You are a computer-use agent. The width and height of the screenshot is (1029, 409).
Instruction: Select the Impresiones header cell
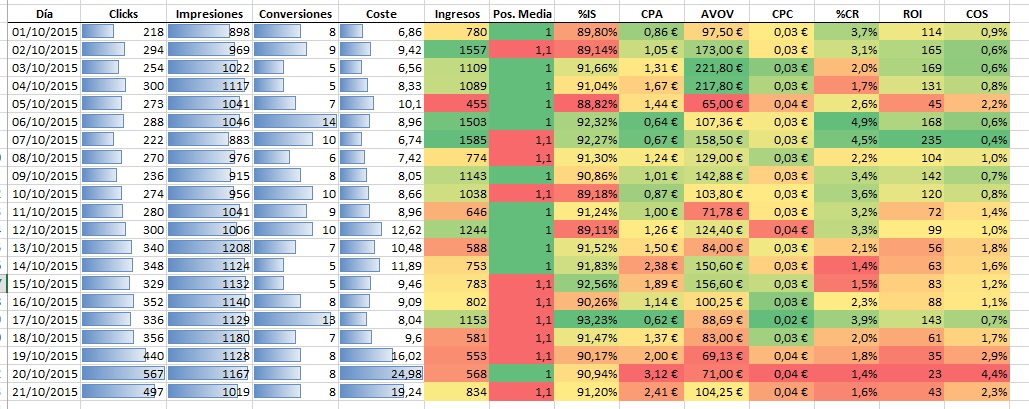point(209,15)
